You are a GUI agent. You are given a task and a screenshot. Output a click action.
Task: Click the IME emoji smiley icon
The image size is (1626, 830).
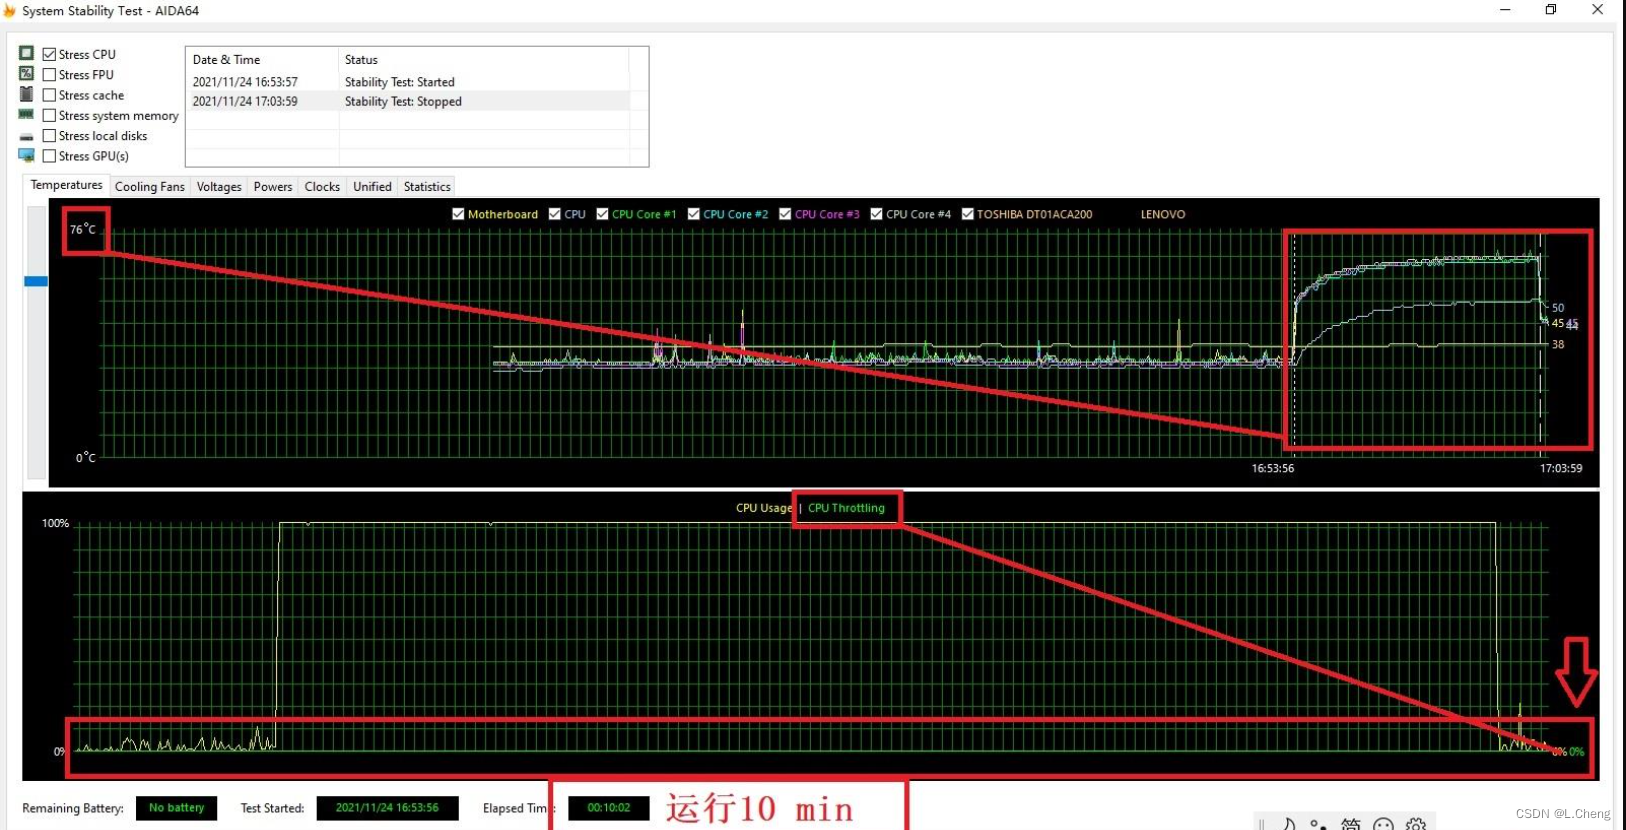(x=1383, y=824)
